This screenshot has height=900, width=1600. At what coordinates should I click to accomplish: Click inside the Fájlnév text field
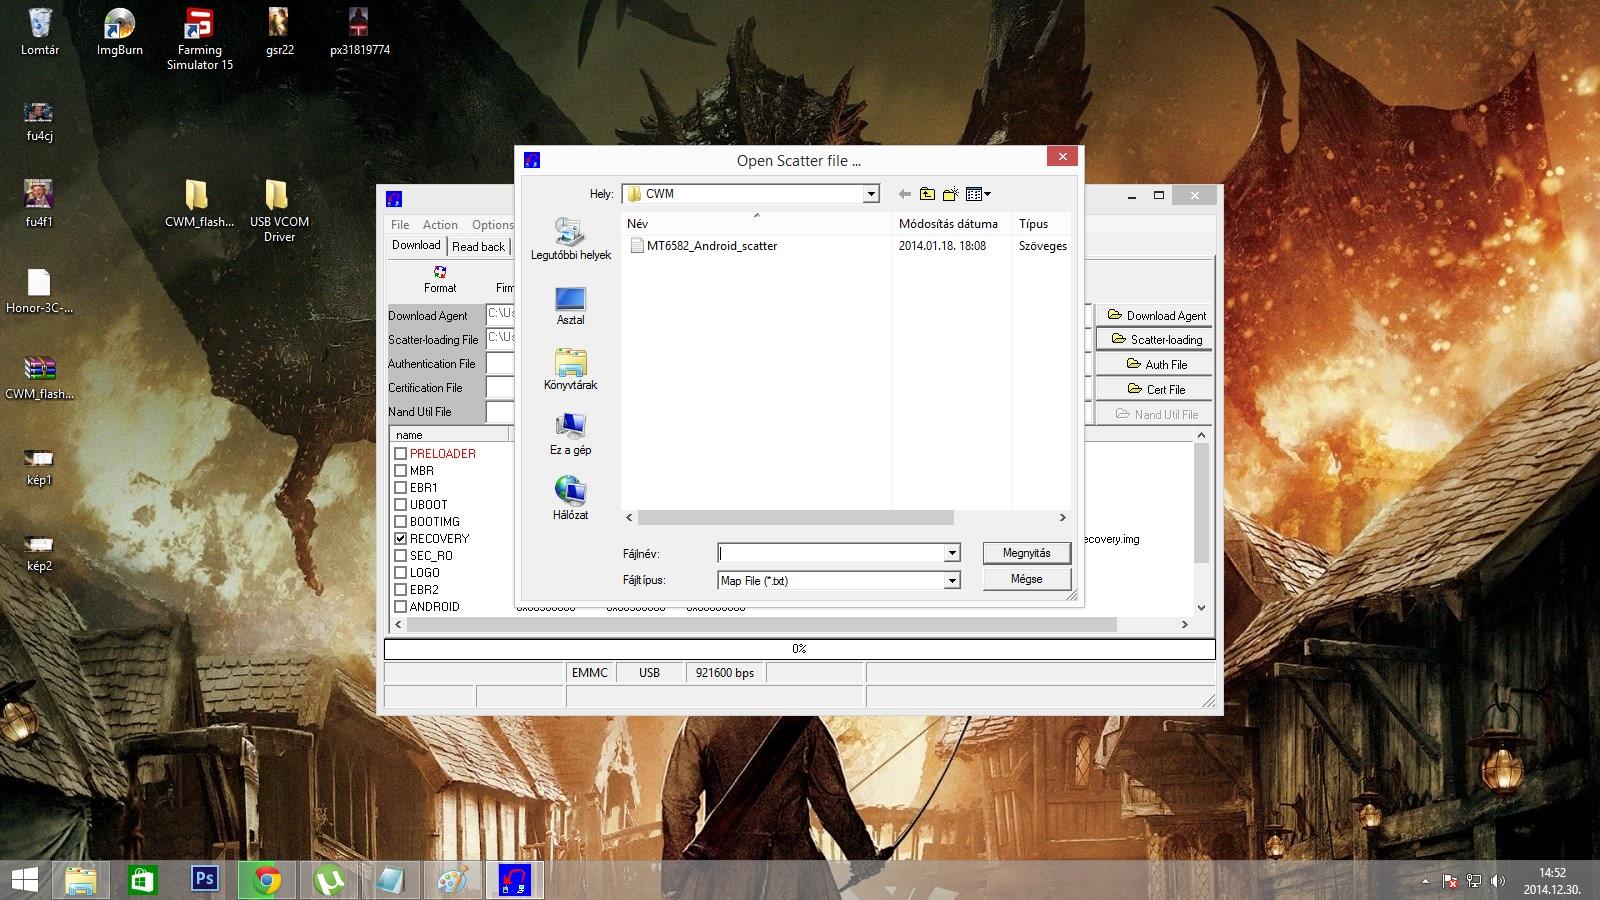(x=831, y=553)
